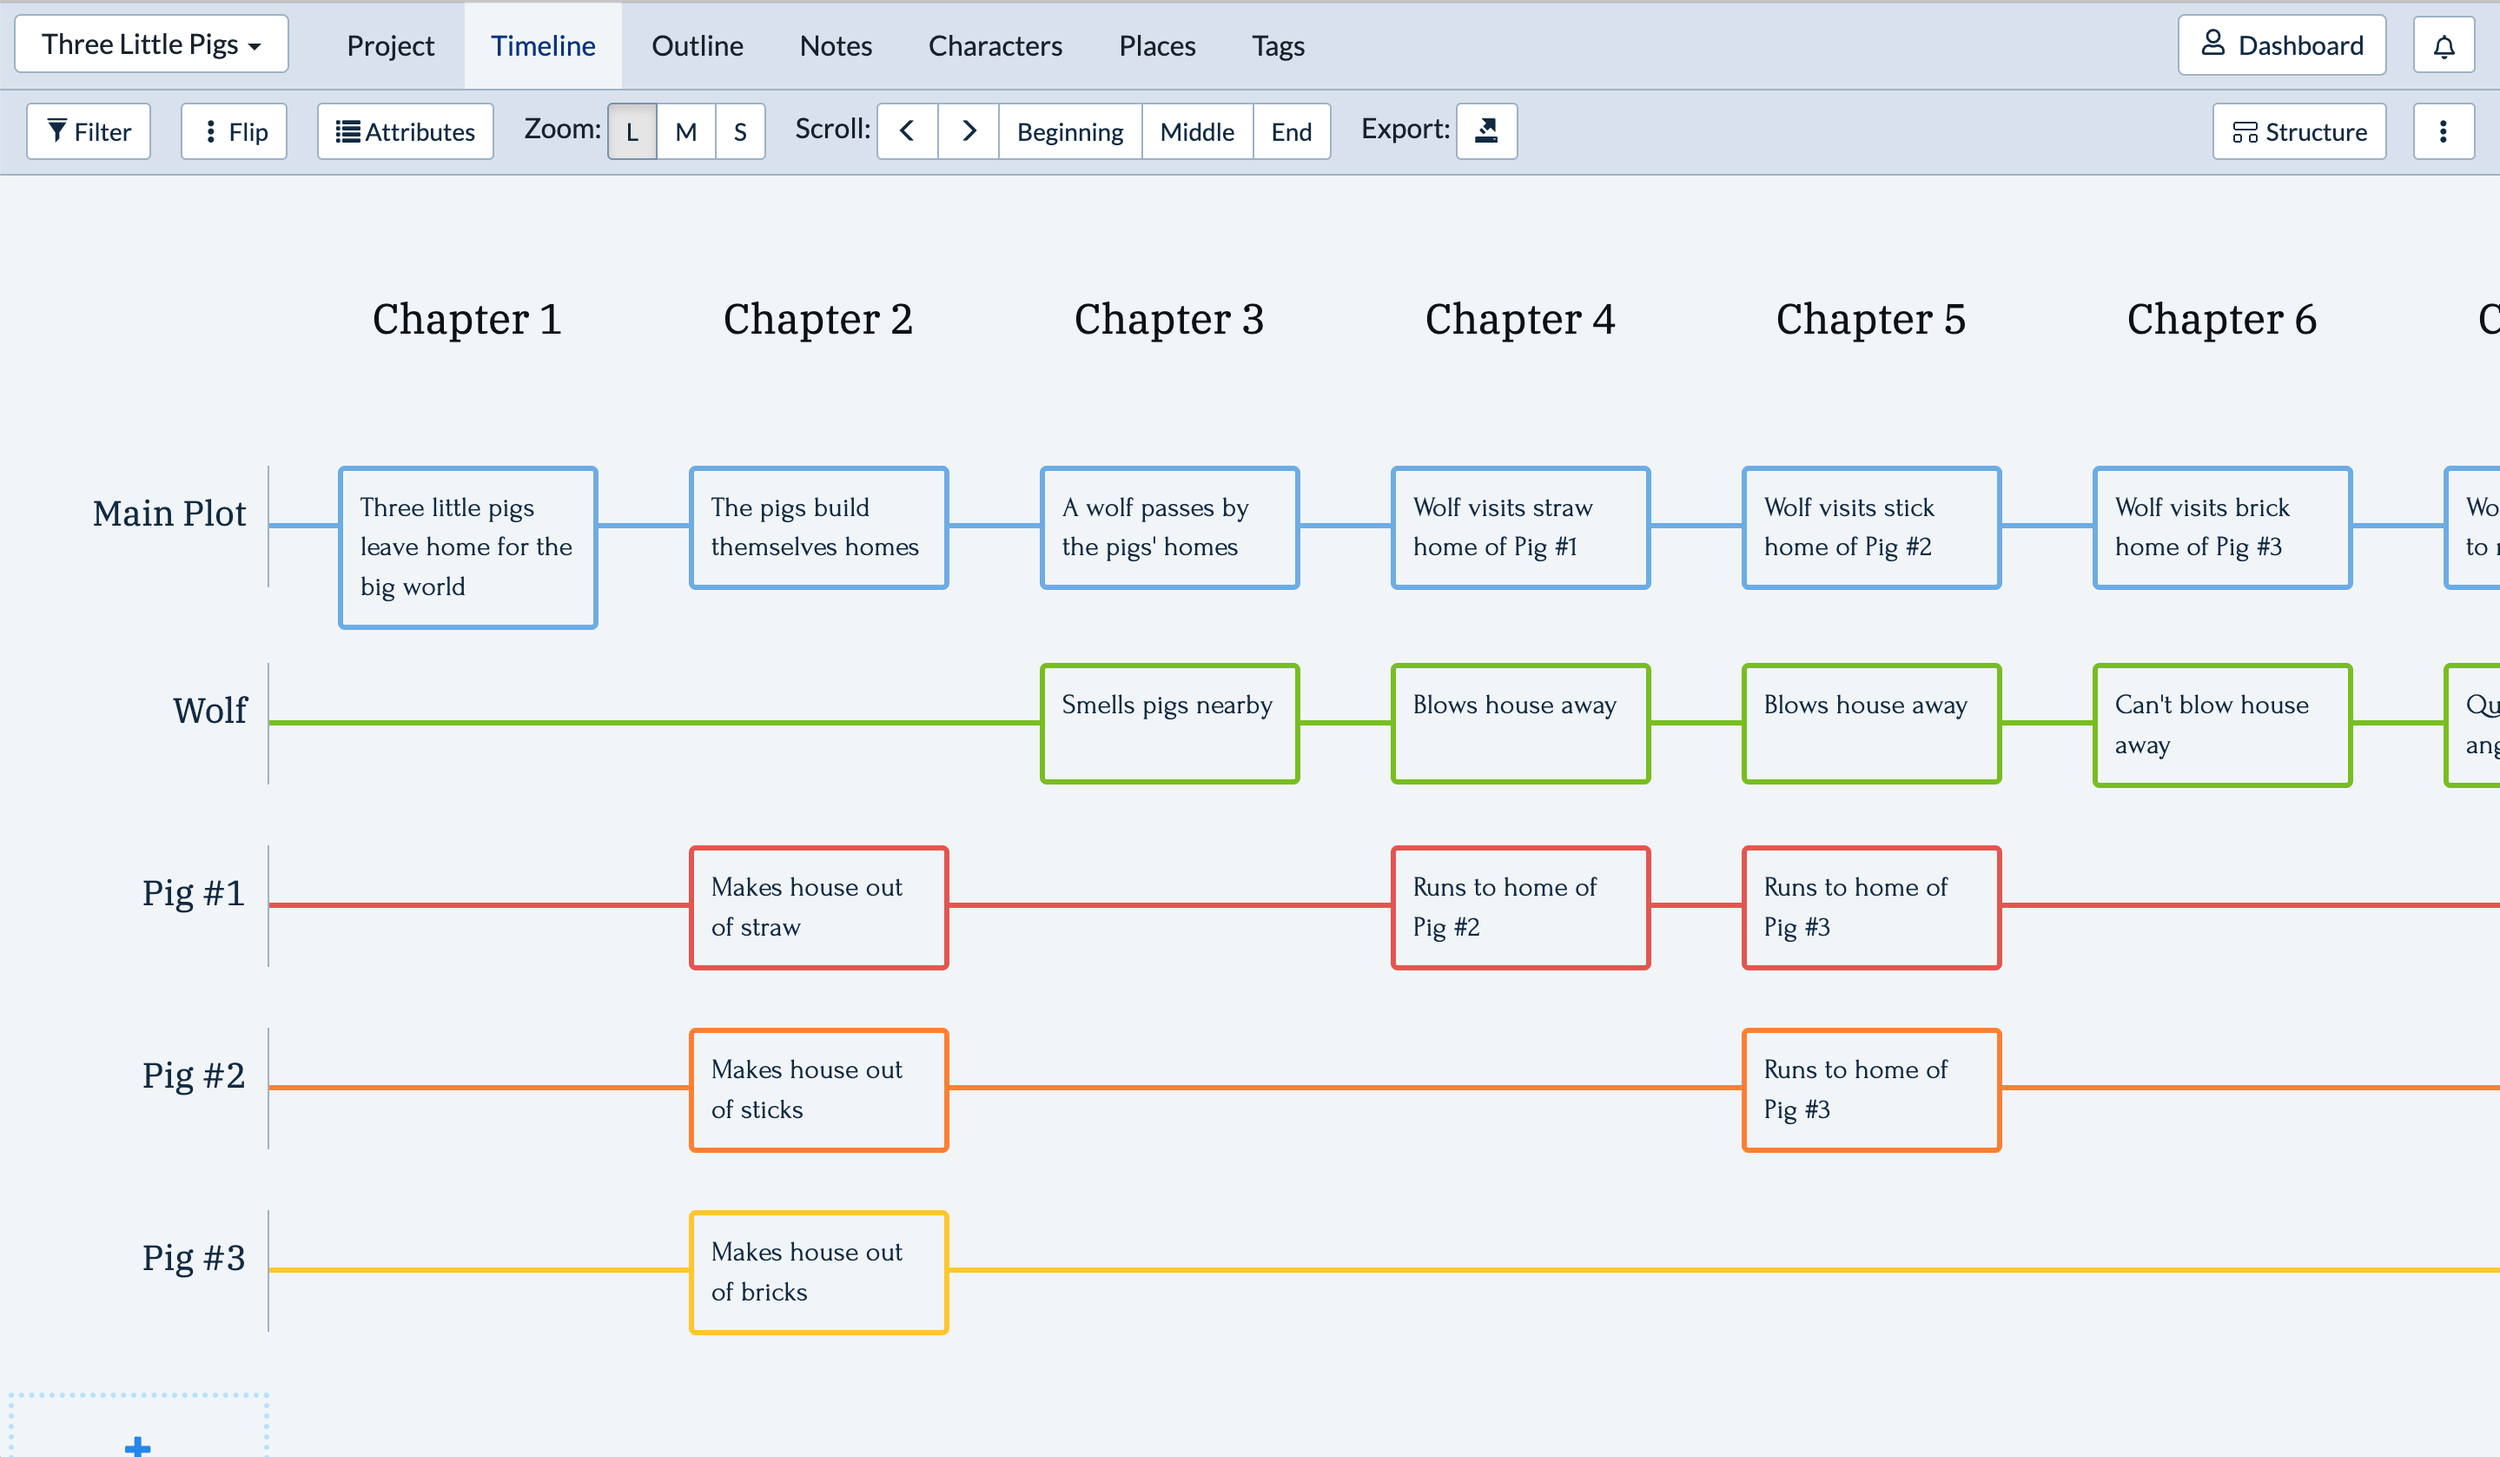
Task: Click the notification bell icon
Action: (x=2443, y=46)
